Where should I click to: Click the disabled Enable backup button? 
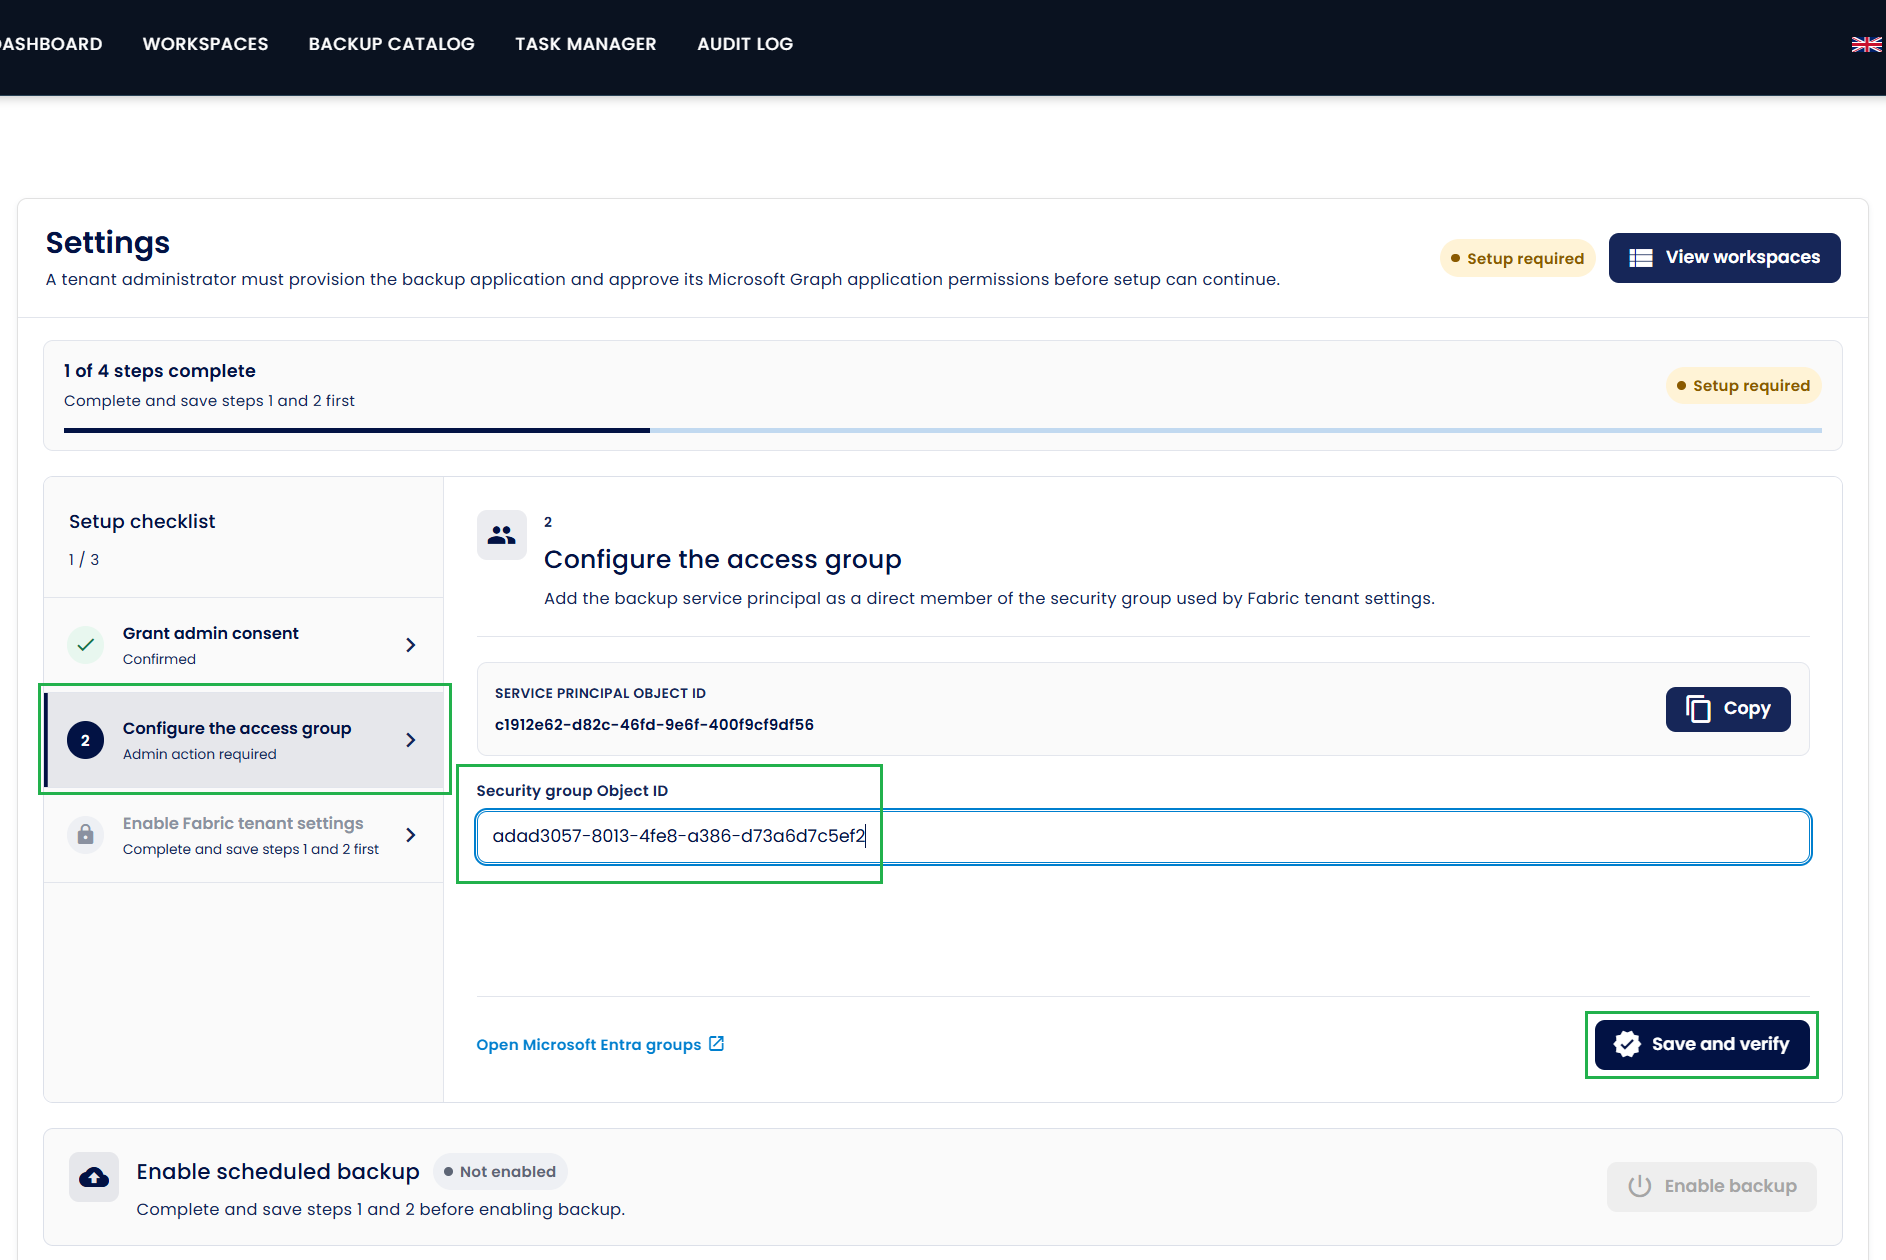tap(1712, 1186)
